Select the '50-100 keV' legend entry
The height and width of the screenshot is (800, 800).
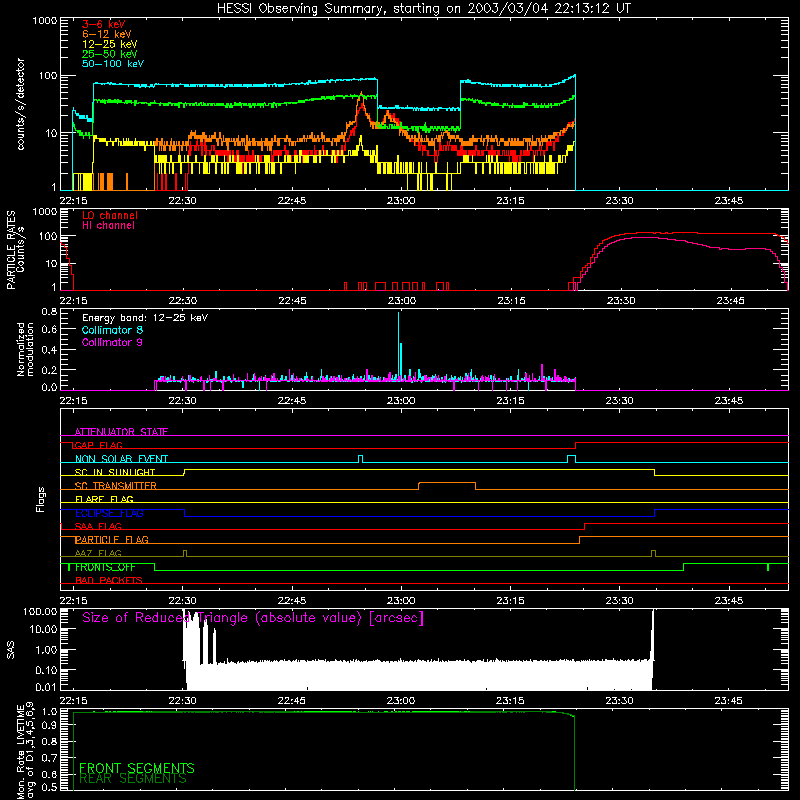[113, 64]
